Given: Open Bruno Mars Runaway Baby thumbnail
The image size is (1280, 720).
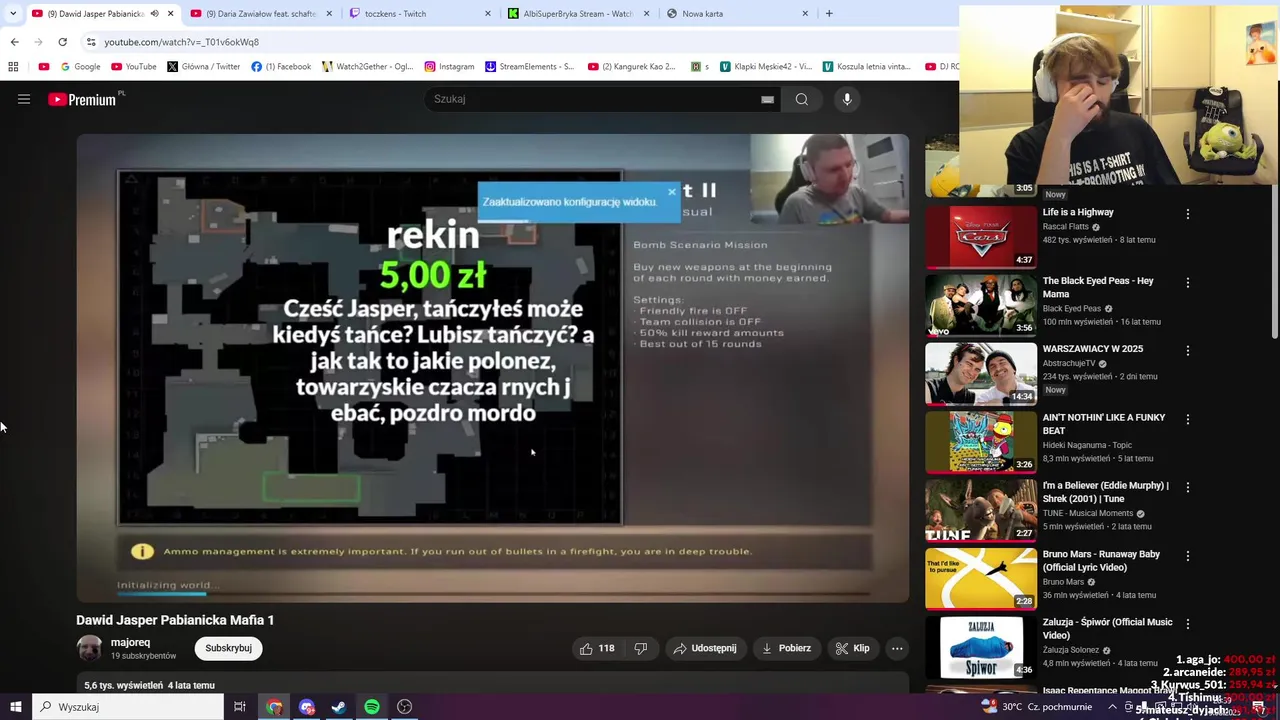Looking at the screenshot, I should [x=981, y=578].
